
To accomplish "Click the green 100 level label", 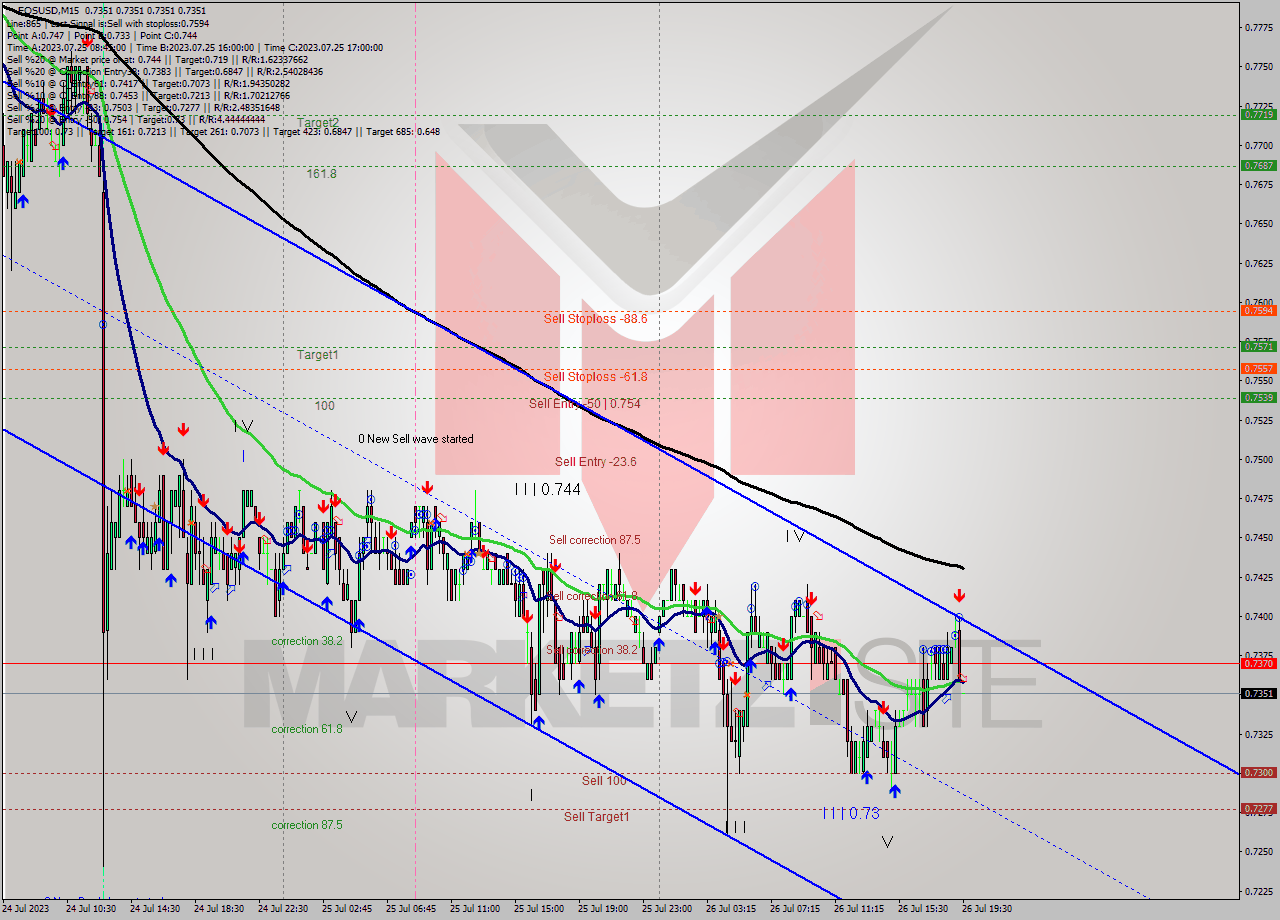I will click(x=324, y=406).
